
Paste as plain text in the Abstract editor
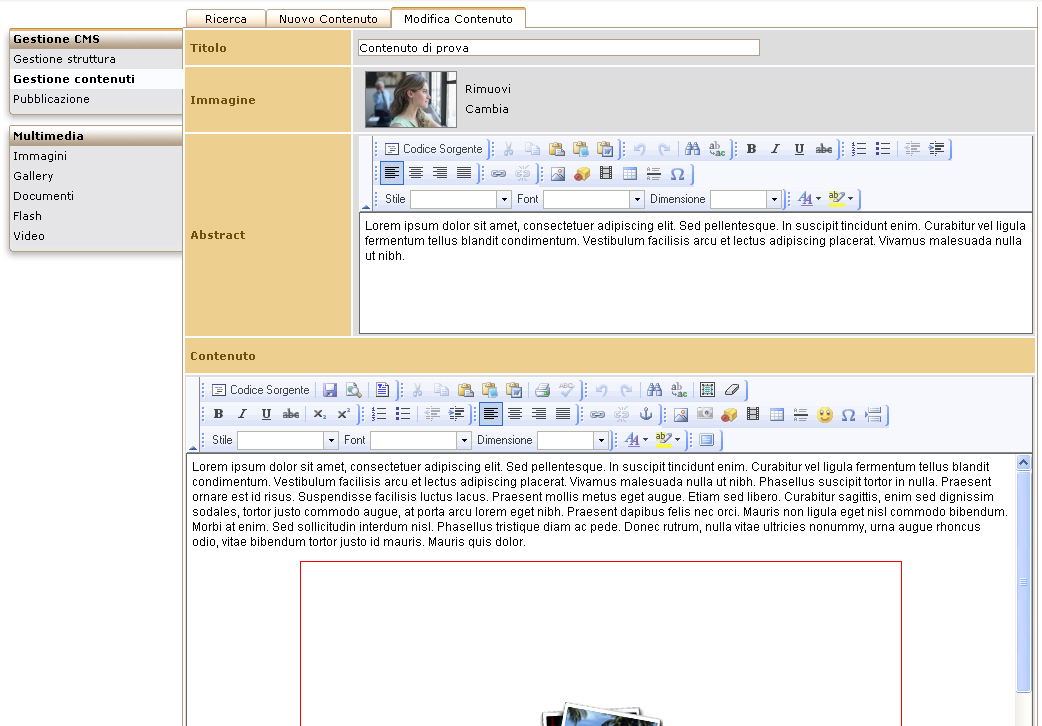[581, 149]
